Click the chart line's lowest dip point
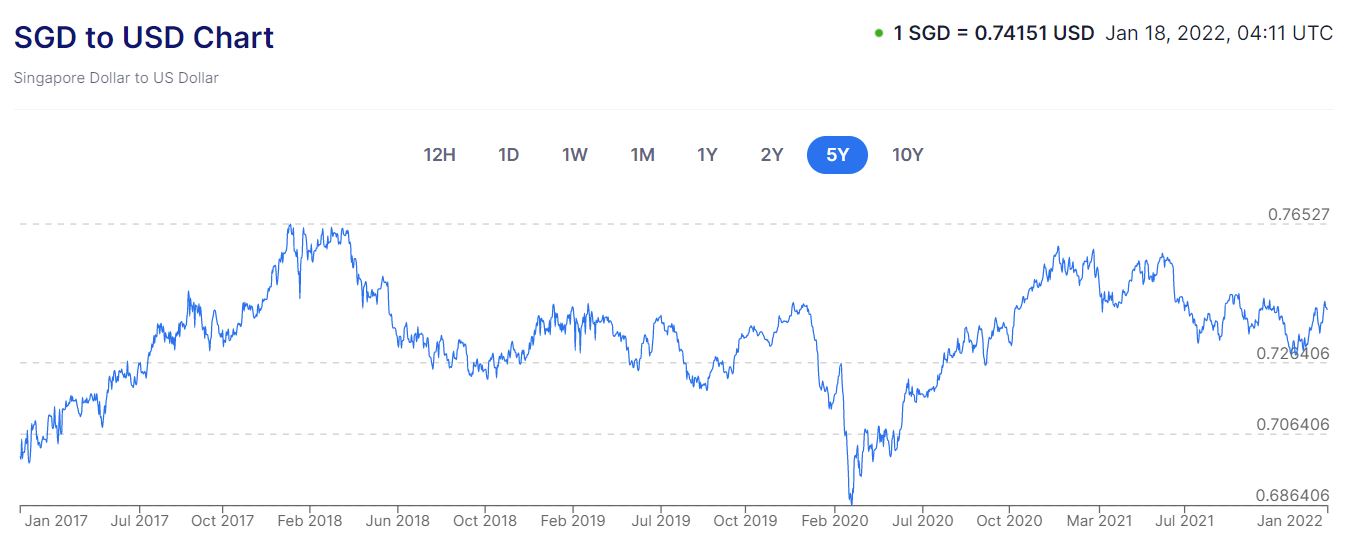Image resolution: width=1352 pixels, height=551 pixels. click(x=851, y=502)
